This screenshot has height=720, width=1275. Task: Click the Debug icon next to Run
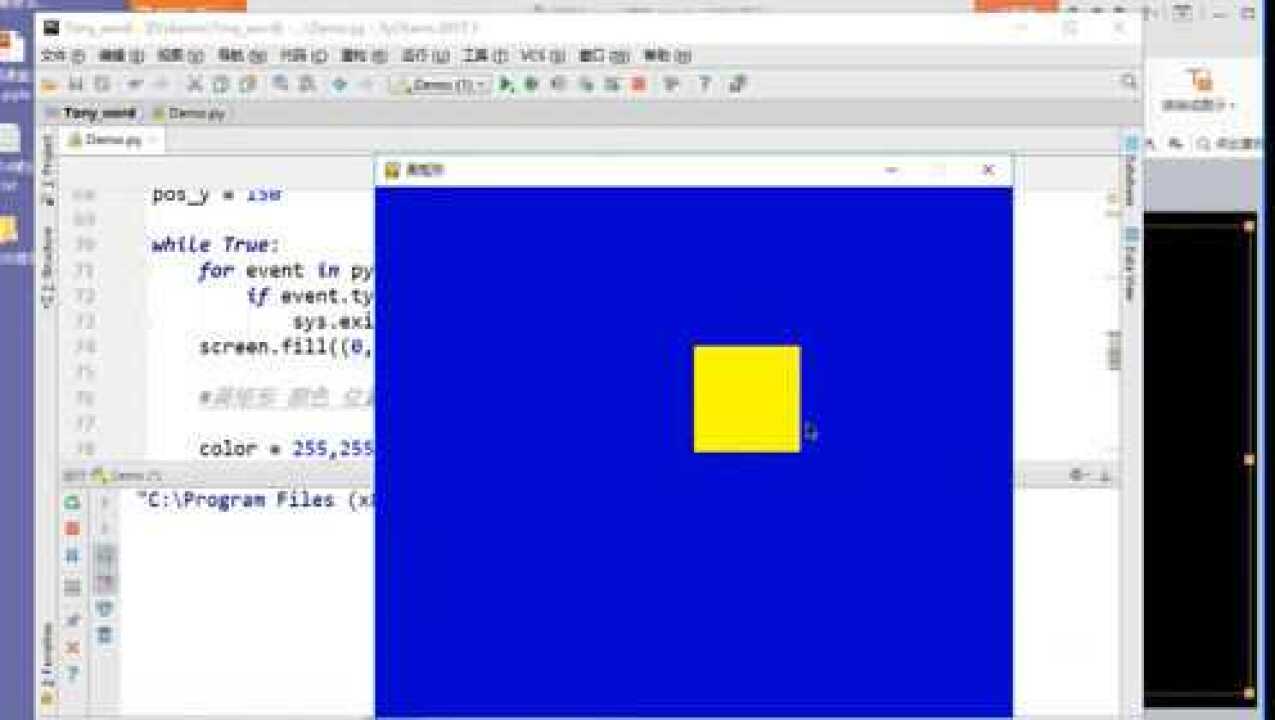[531, 85]
